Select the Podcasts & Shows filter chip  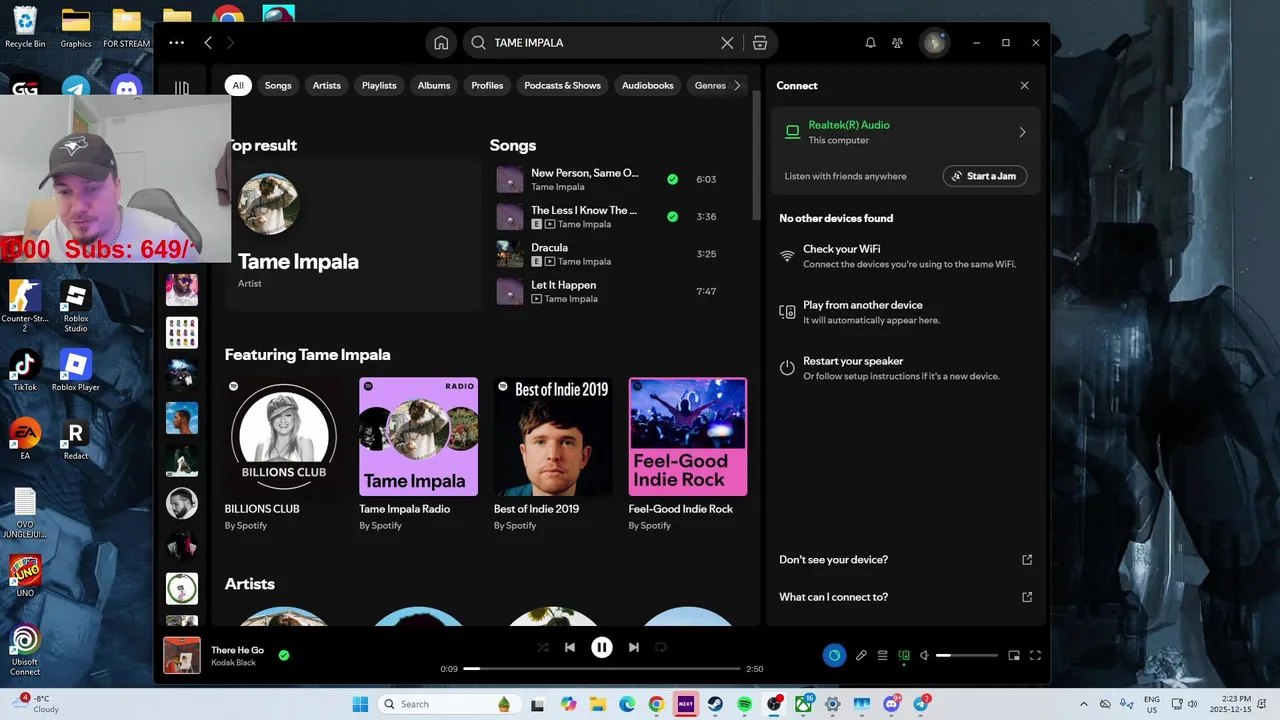coord(563,85)
